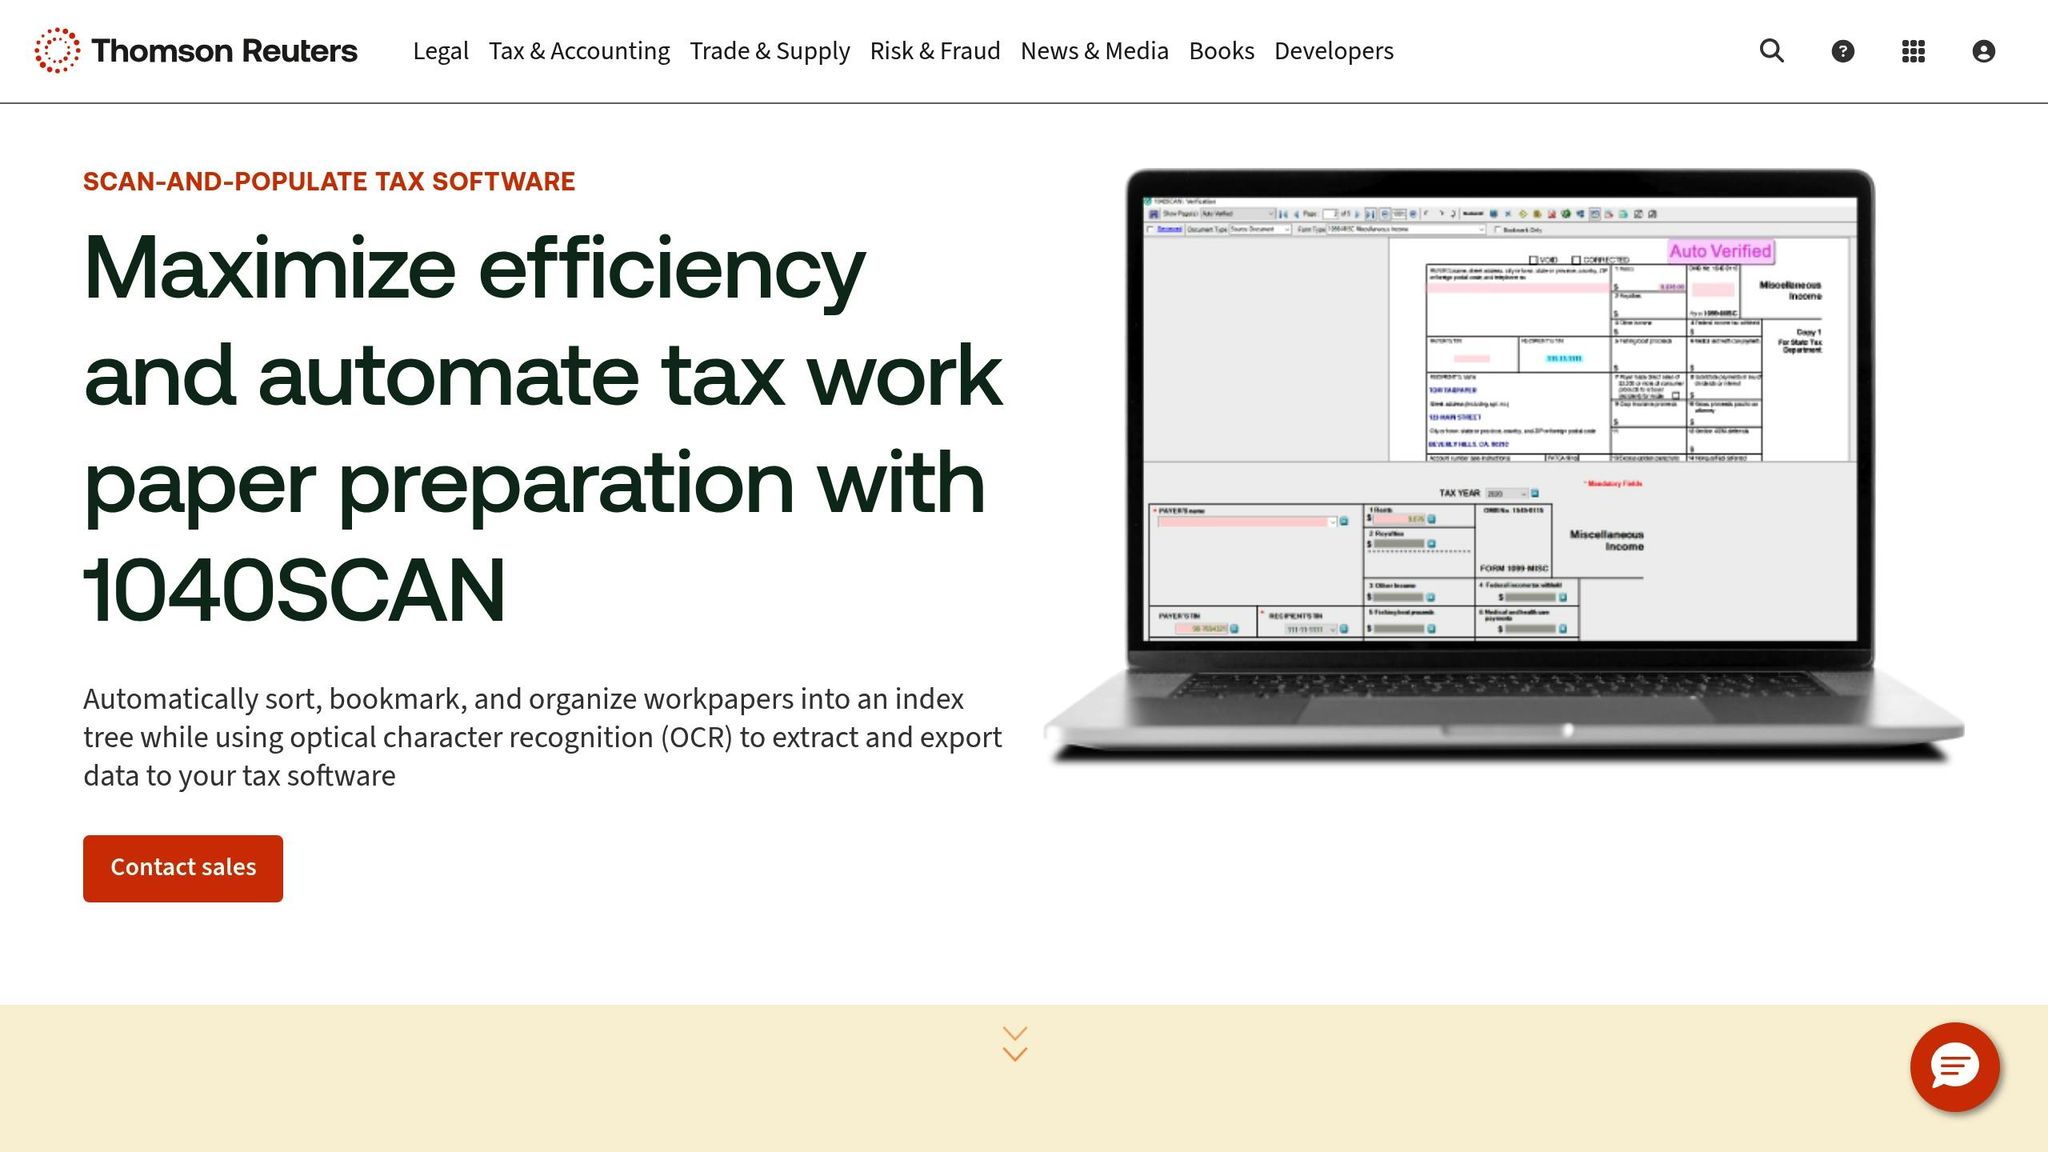Open the Tax & Accounting menu
2048x1152 pixels.
click(x=579, y=51)
